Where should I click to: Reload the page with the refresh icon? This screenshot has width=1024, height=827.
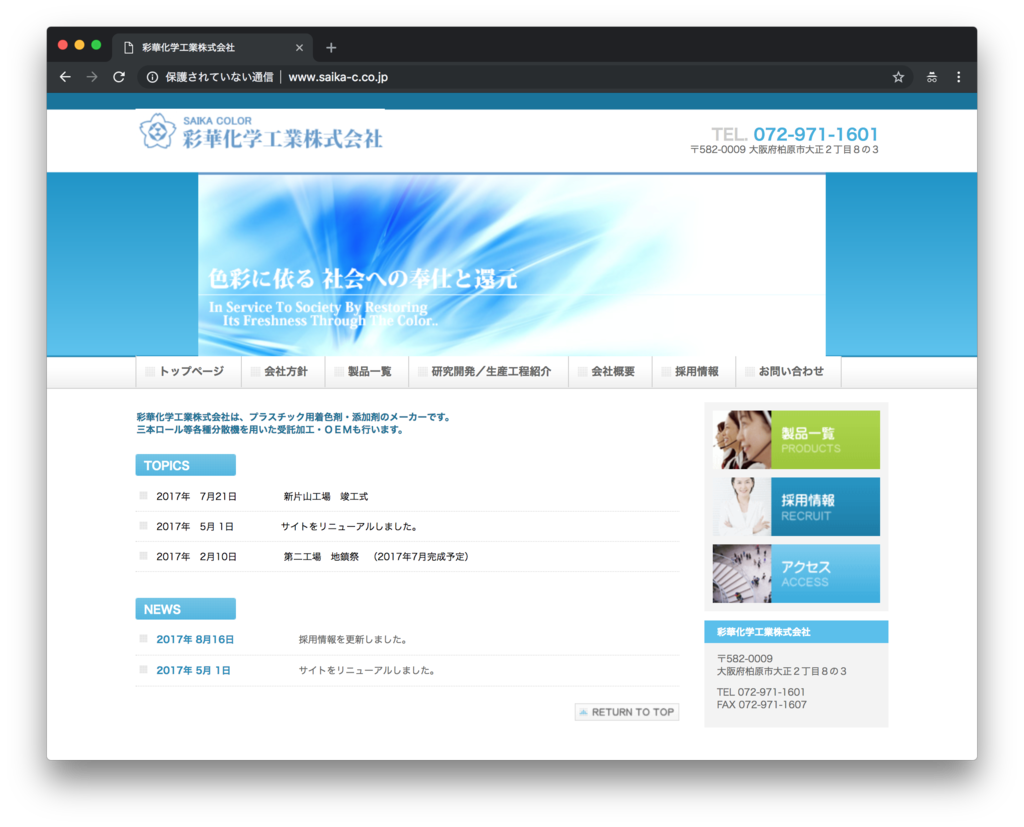point(119,77)
